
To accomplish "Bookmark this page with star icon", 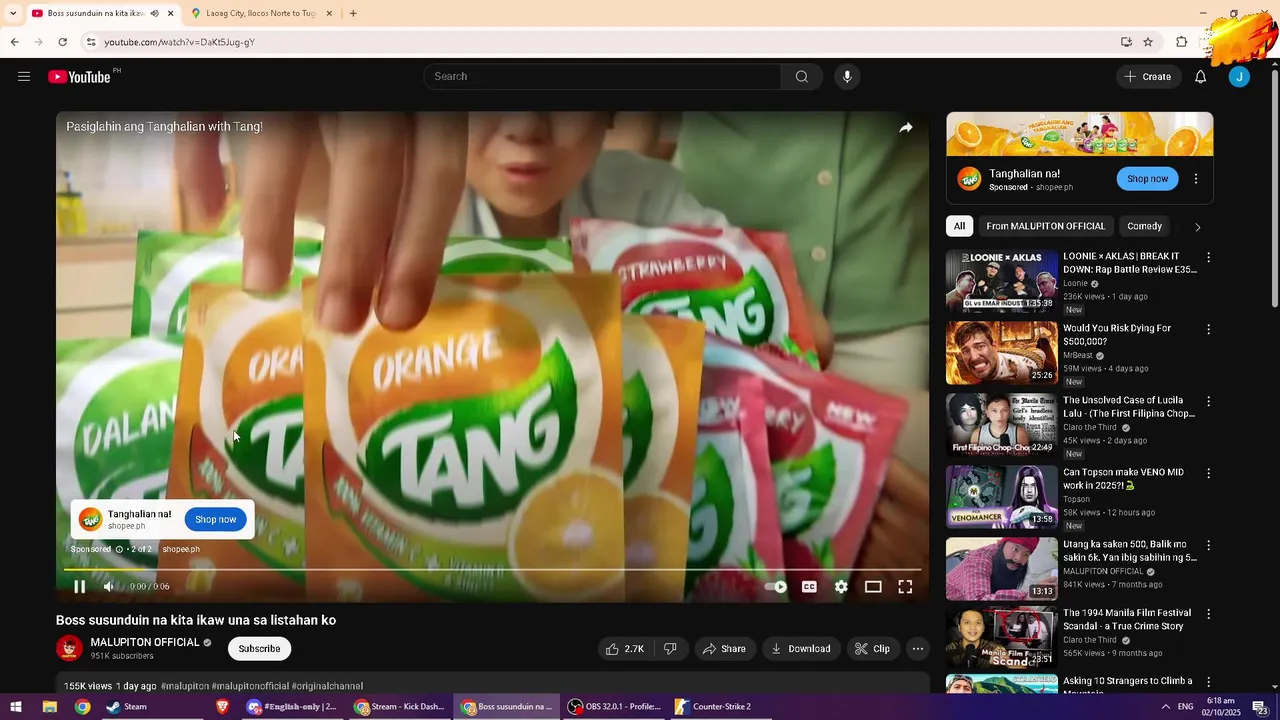I will click(x=1148, y=42).
